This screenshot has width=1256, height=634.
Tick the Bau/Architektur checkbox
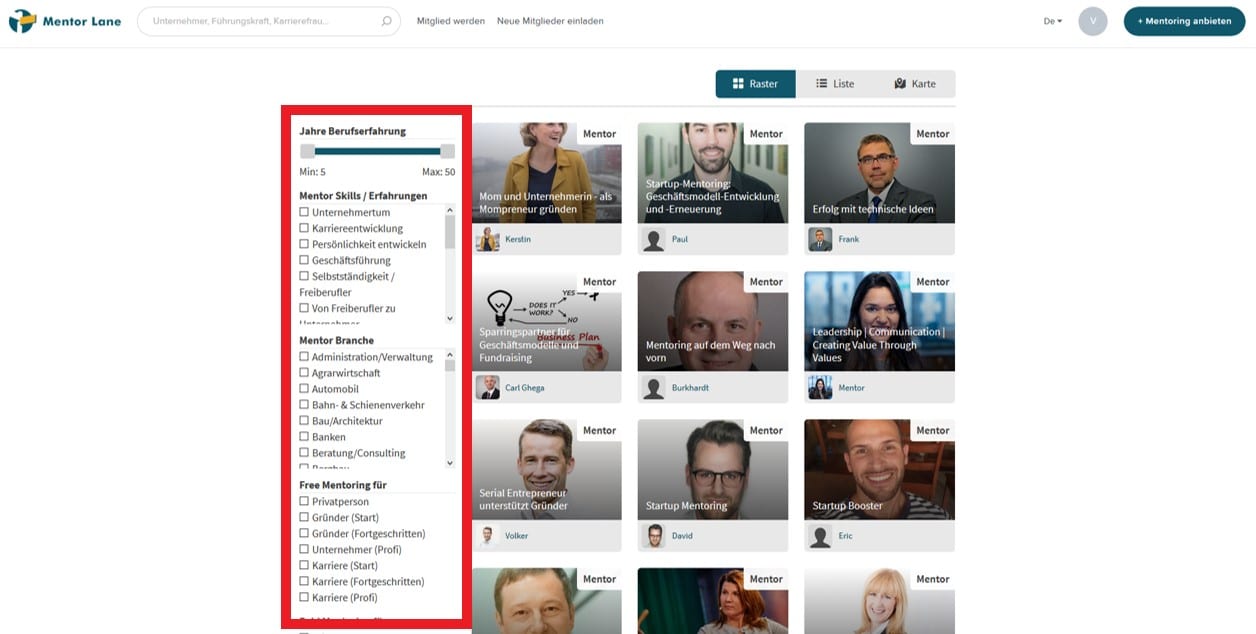click(304, 421)
